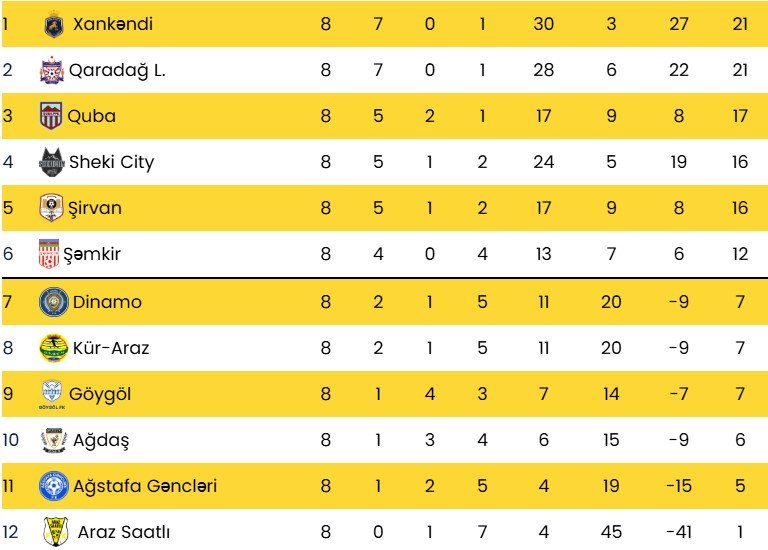The width and height of the screenshot is (768, 550).
Task: Click the Şəmkir club logo
Action: [50, 254]
